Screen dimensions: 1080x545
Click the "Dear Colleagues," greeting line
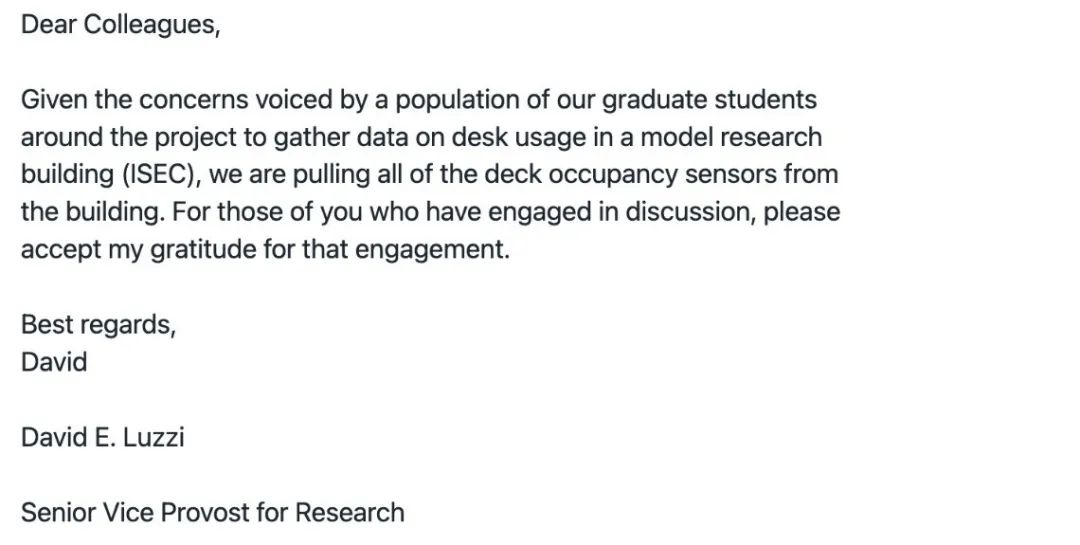120,25
